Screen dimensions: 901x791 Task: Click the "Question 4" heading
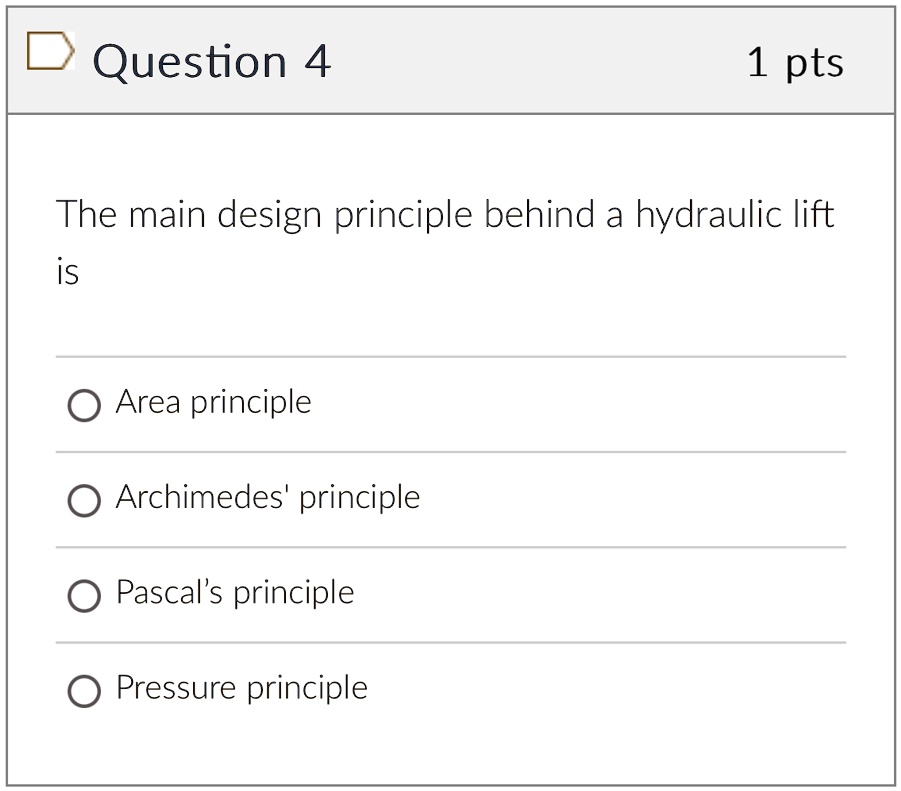(211, 62)
